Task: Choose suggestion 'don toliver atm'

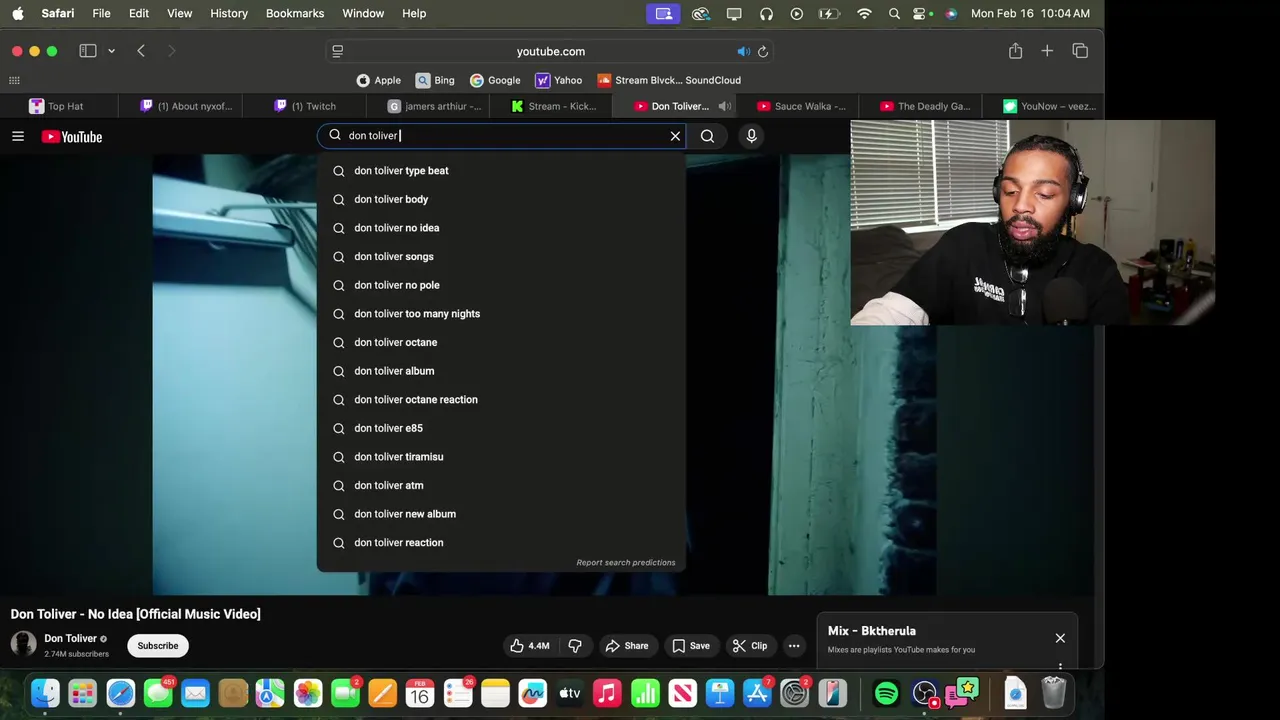Action: (501, 485)
